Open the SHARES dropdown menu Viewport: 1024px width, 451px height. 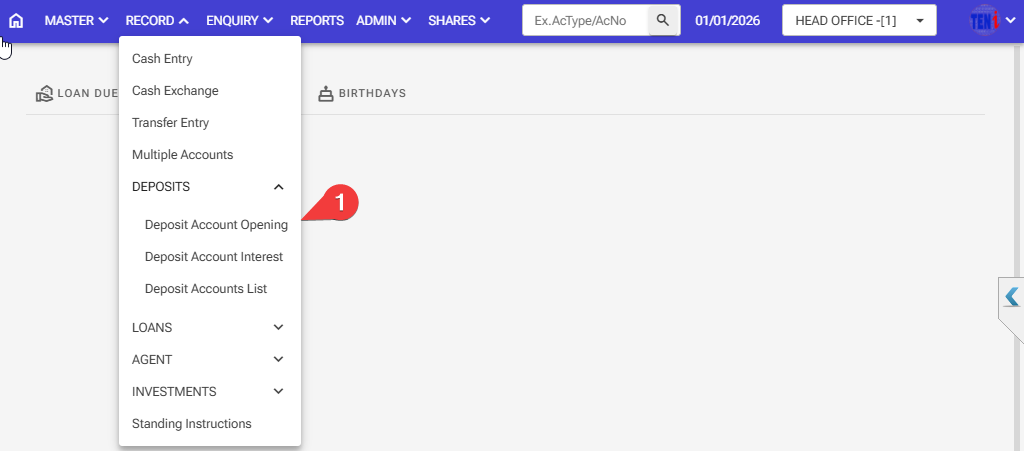point(459,20)
